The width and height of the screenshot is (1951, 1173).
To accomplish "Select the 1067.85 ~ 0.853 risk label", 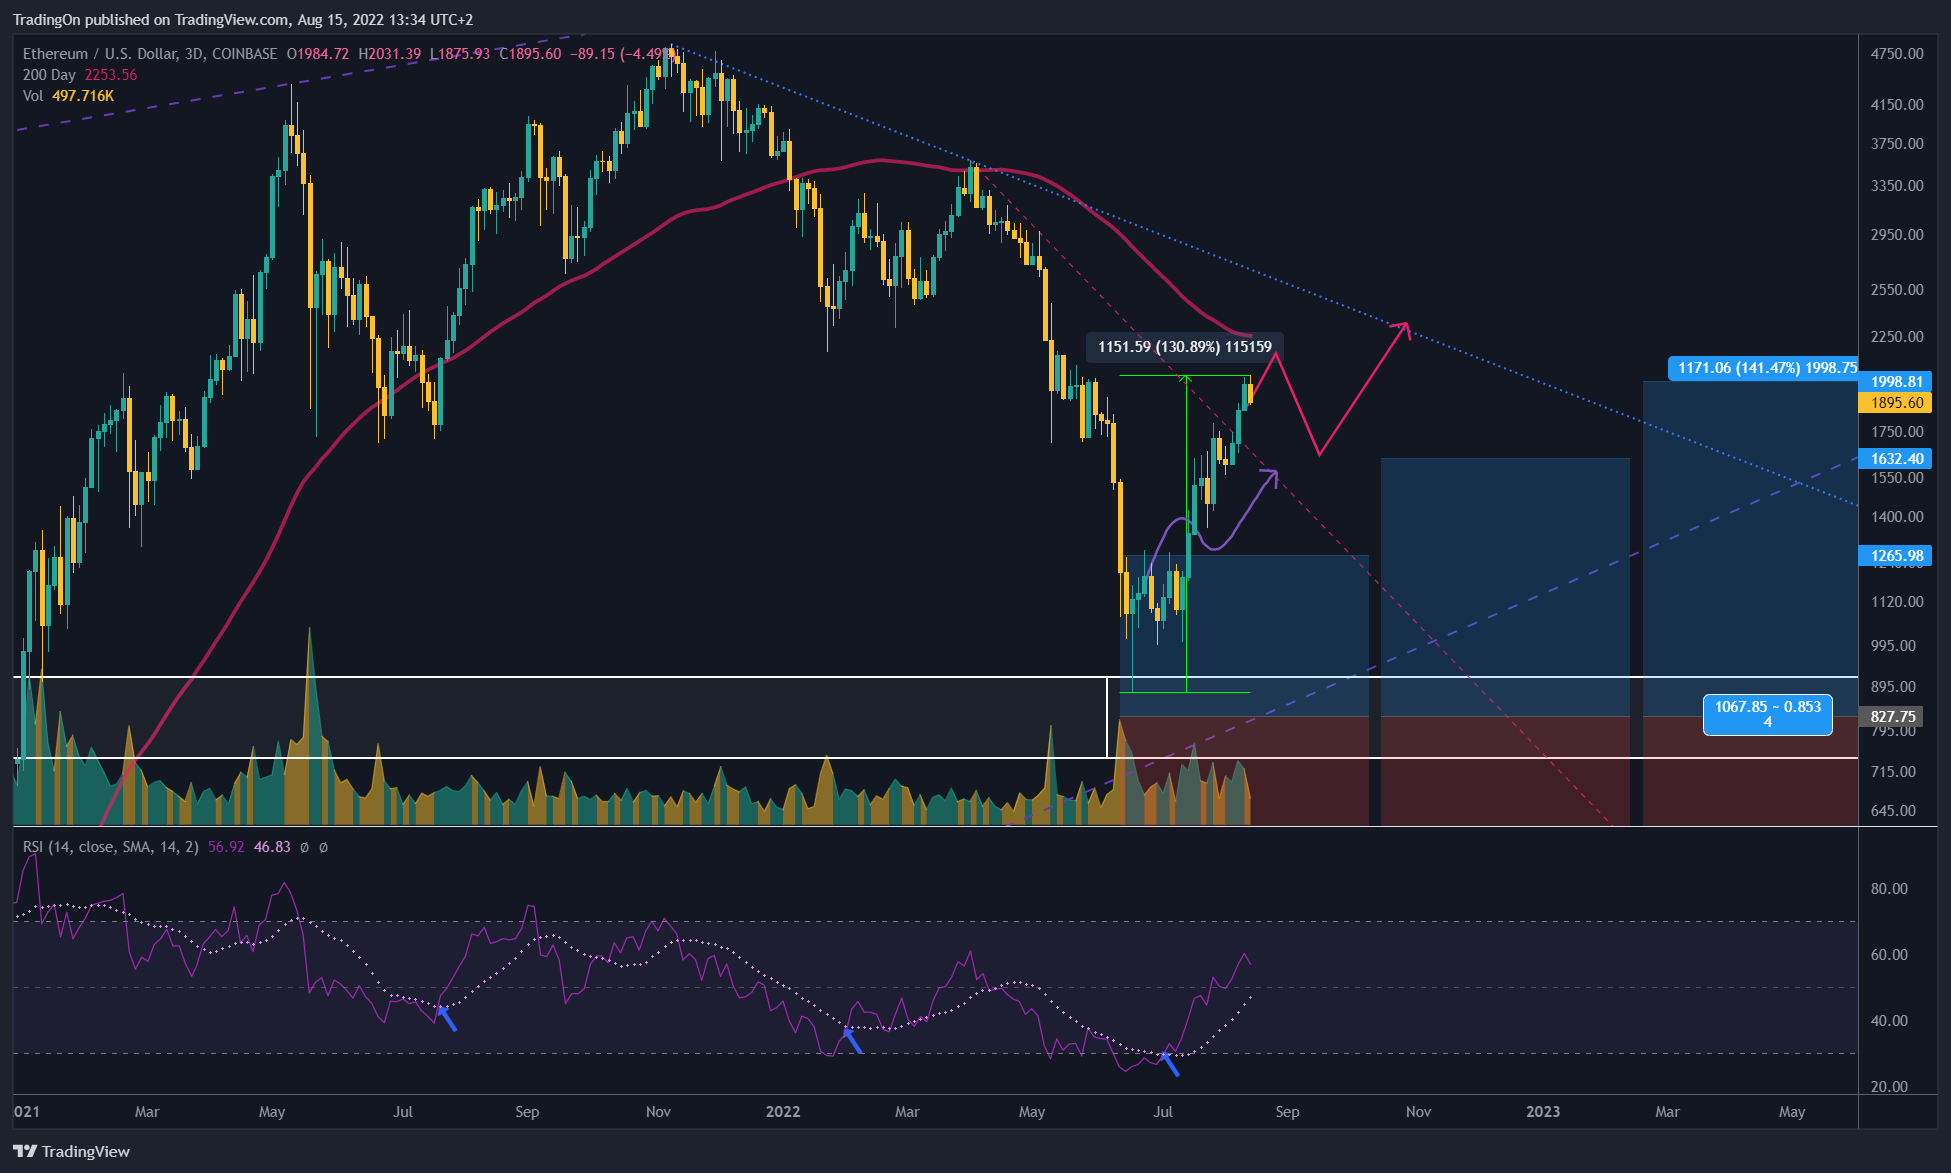I will coord(1768,714).
